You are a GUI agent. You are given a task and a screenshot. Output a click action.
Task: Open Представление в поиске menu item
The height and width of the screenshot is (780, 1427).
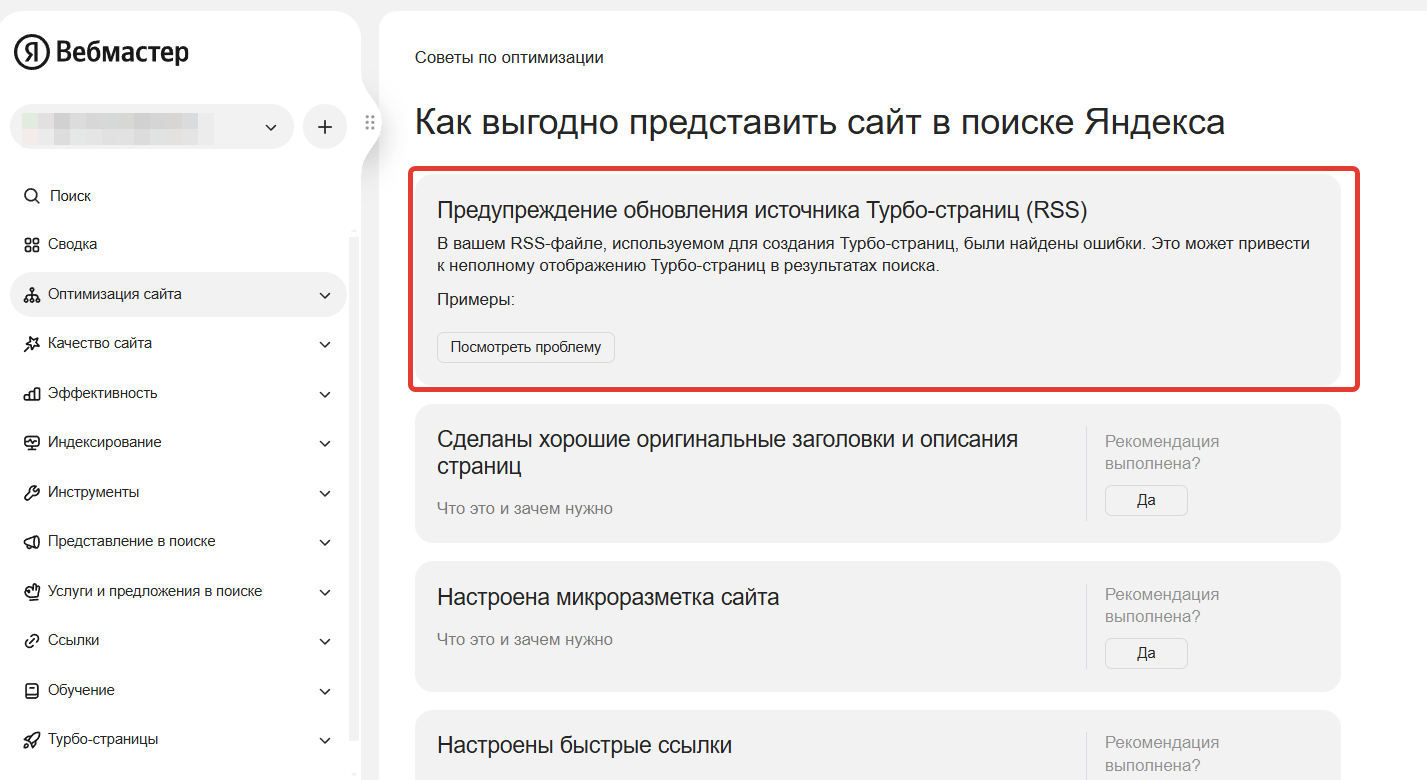click(x=131, y=542)
